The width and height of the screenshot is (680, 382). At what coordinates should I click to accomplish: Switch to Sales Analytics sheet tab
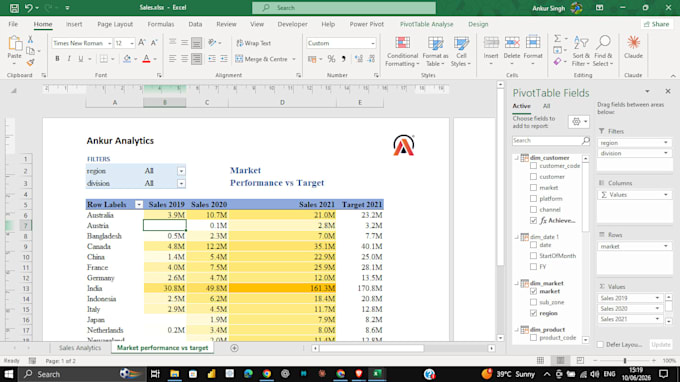click(x=80, y=348)
